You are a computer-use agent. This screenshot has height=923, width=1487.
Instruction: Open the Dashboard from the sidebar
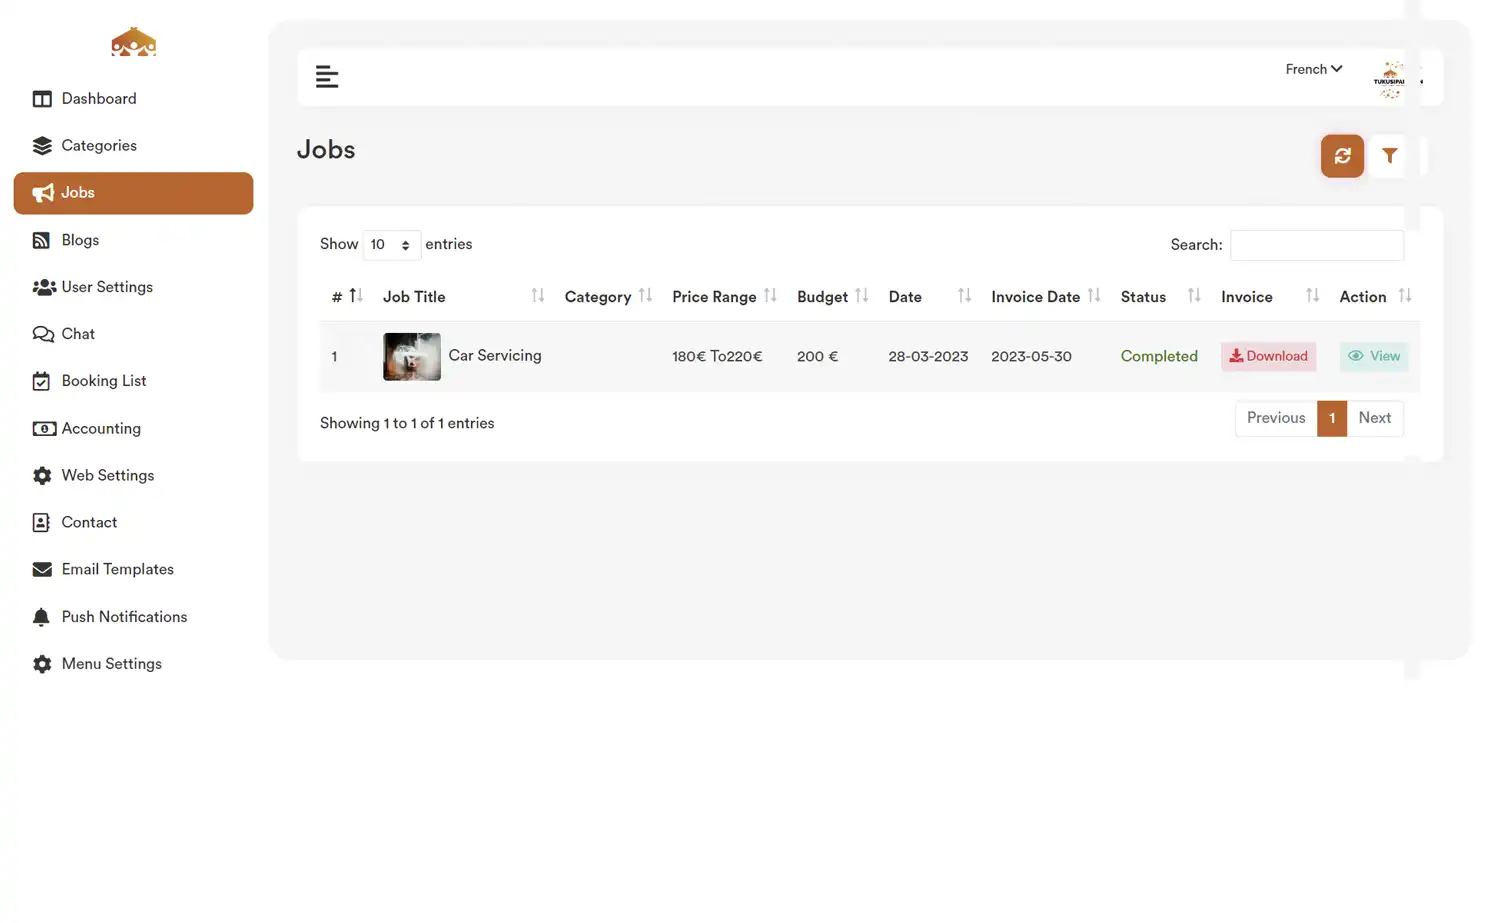tap(98, 98)
